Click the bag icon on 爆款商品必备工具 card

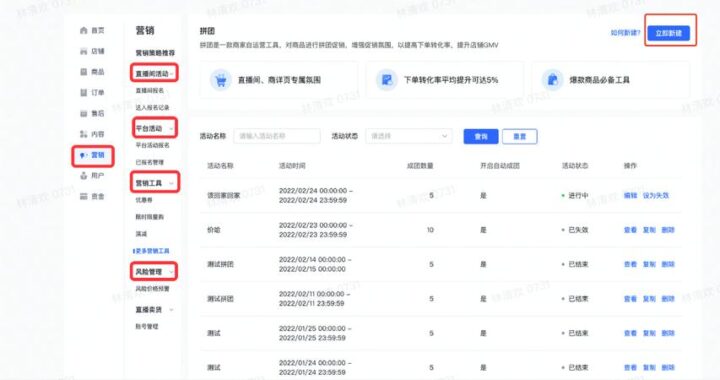(552, 80)
